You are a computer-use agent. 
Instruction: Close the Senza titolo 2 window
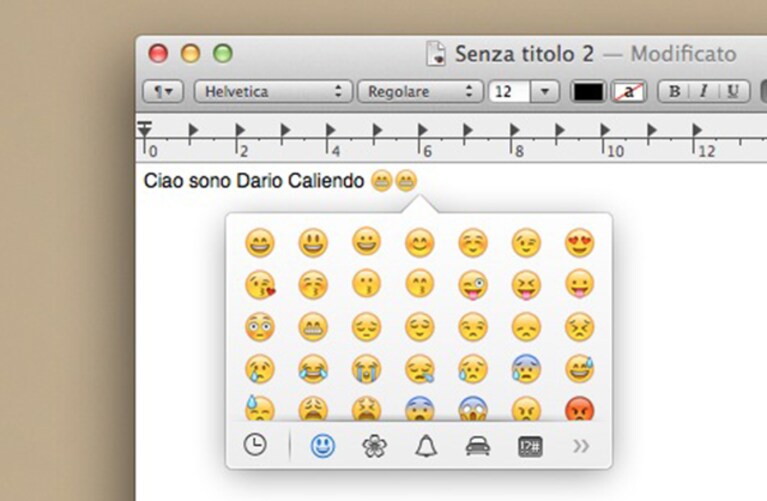pyautogui.click(x=158, y=53)
